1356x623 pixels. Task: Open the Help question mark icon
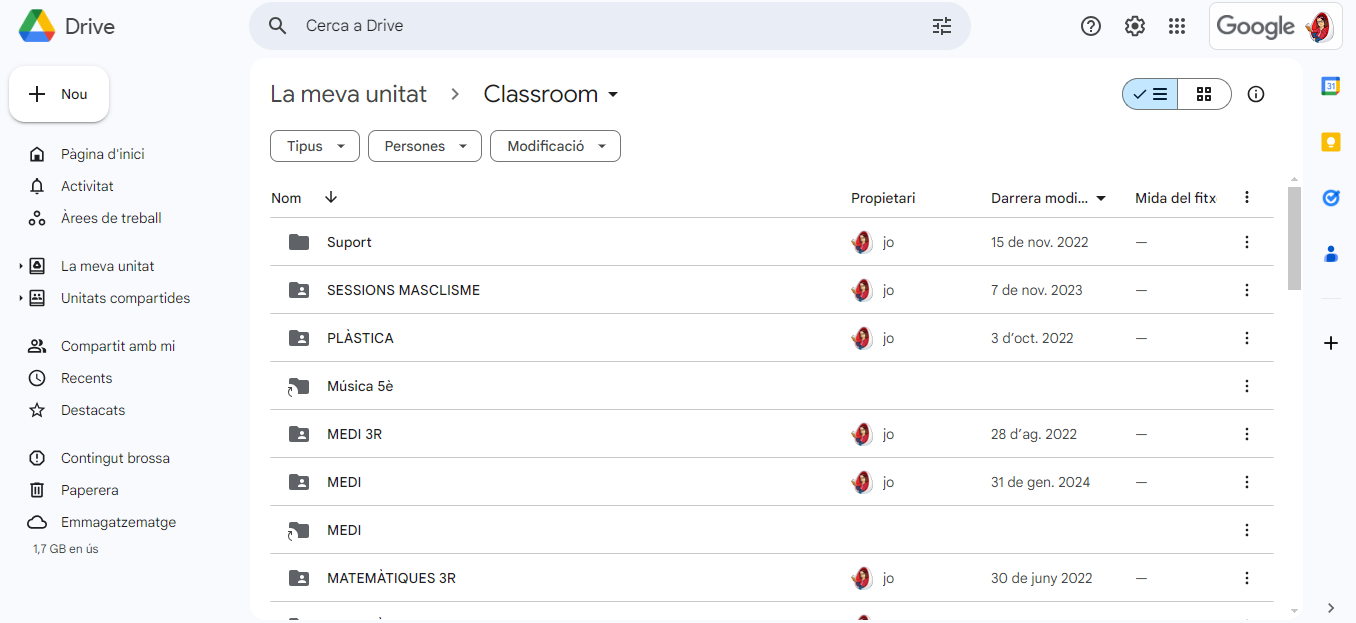click(x=1091, y=26)
